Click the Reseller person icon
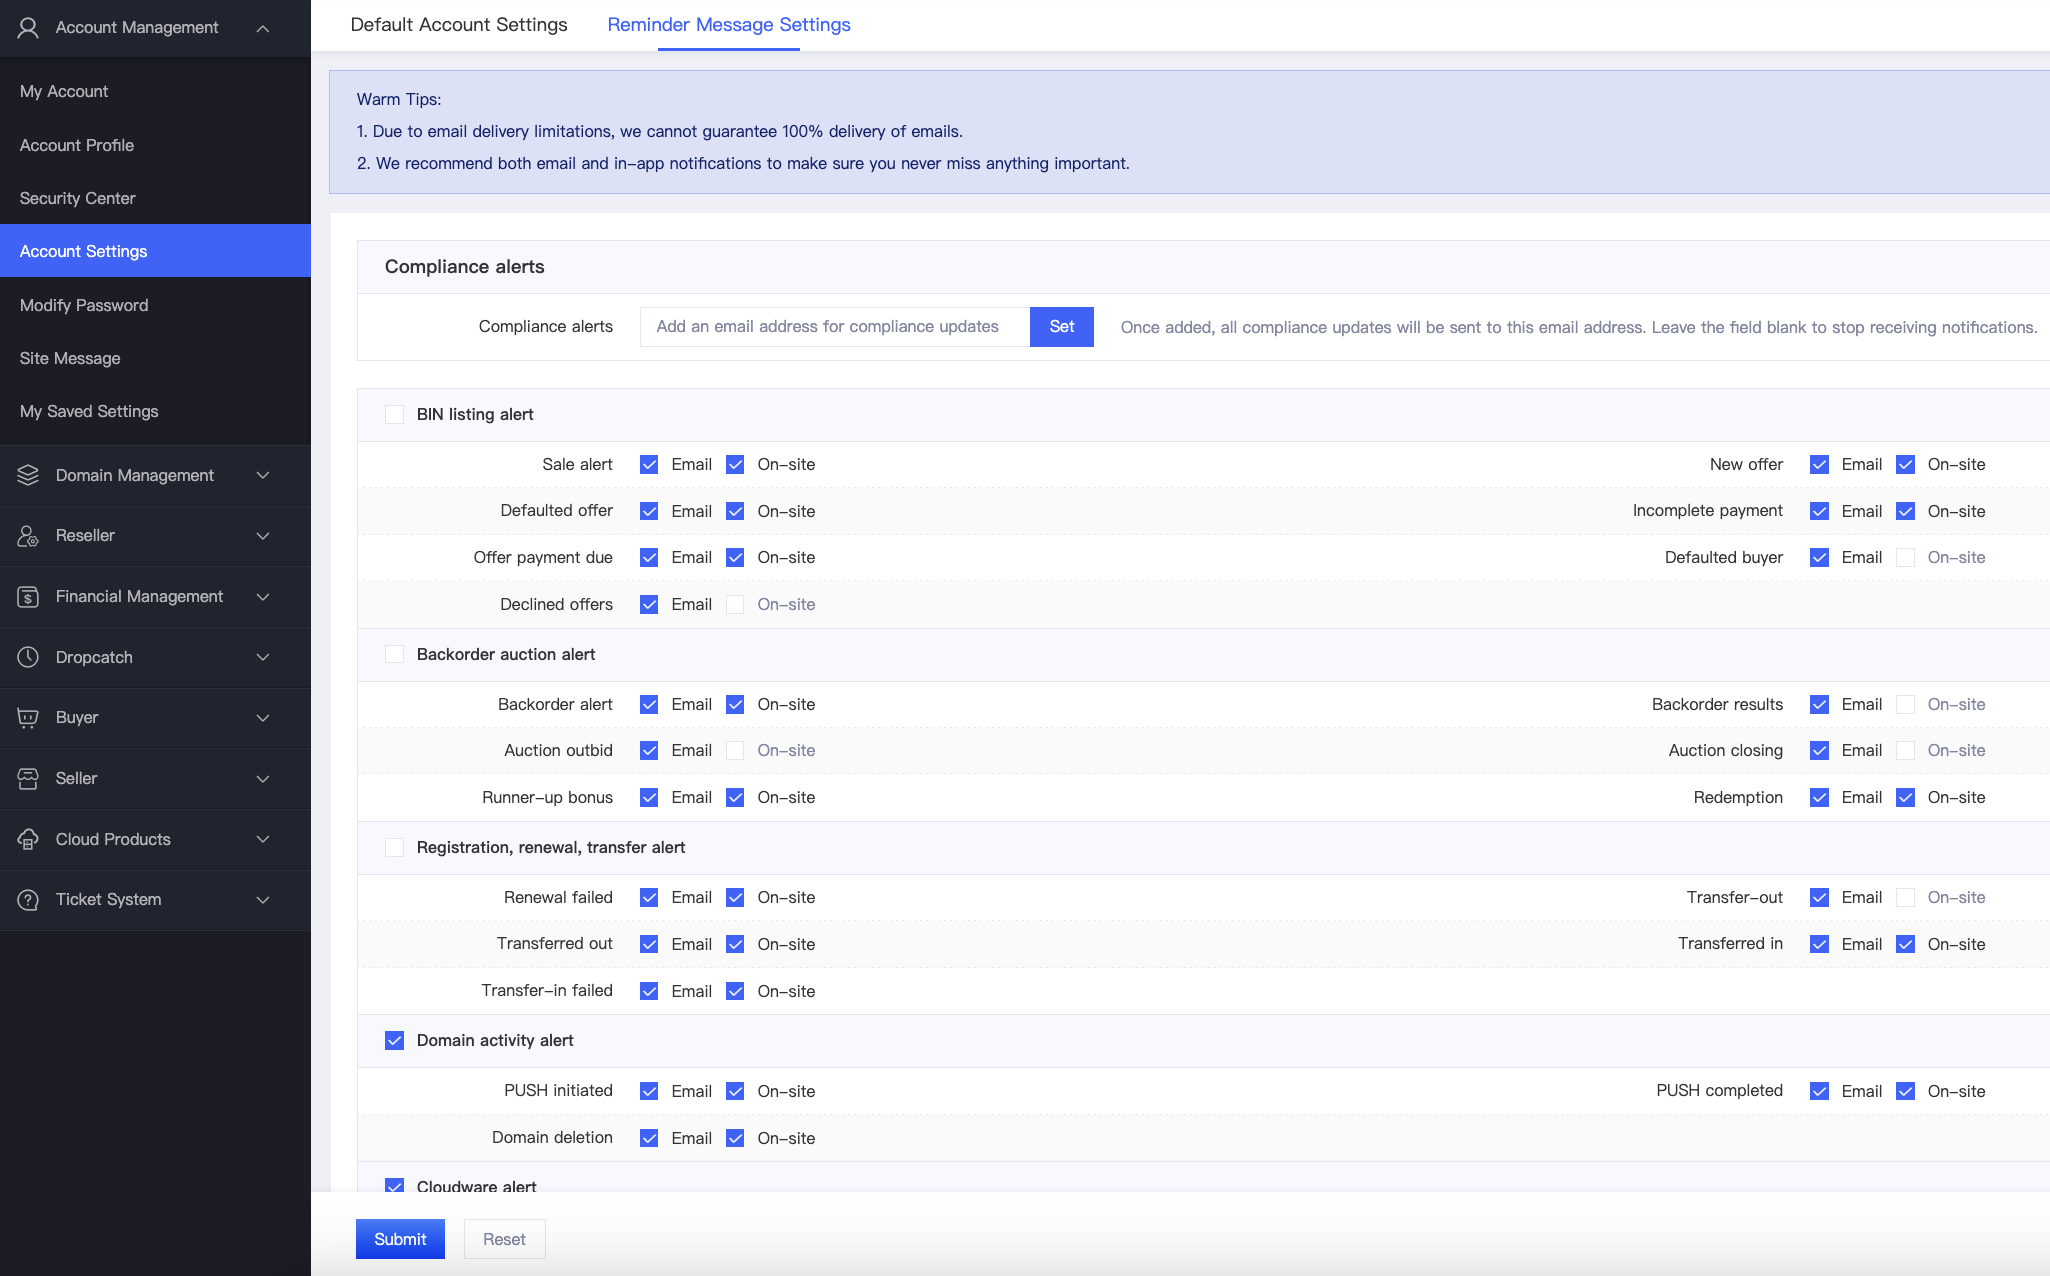 click(28, 536)
